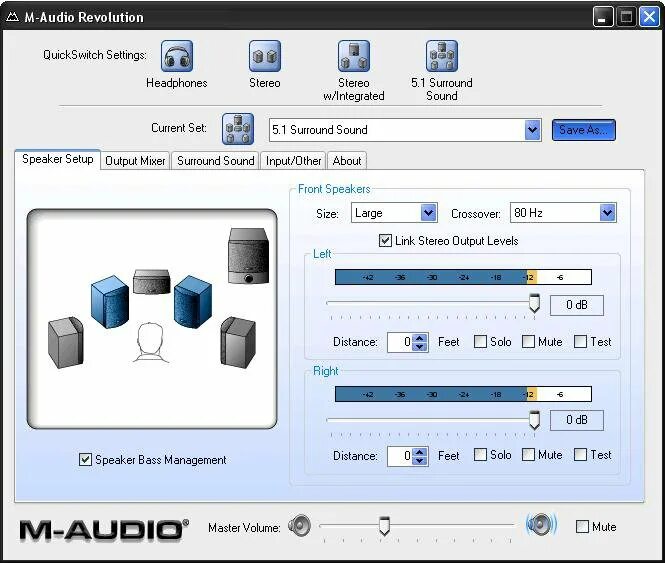Viewport: 665px width, 563px height.
Task: Click the loud master volume speaker icon
Action: pos(541,525)
